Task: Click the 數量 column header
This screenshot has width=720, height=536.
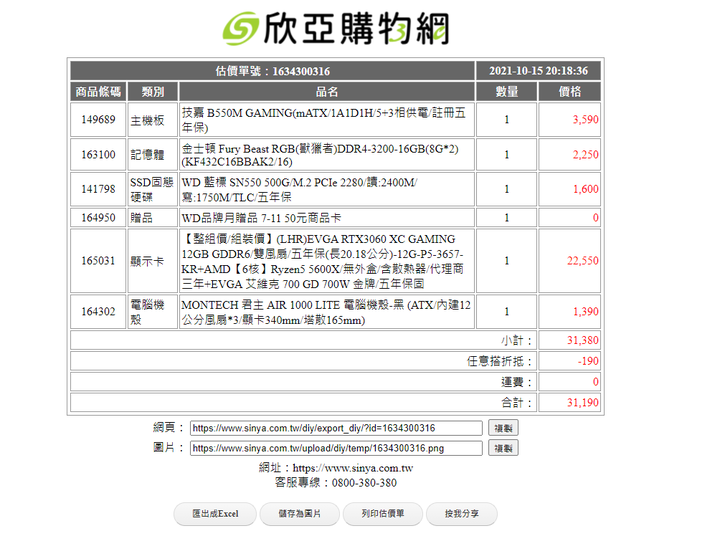Action: 506,92
